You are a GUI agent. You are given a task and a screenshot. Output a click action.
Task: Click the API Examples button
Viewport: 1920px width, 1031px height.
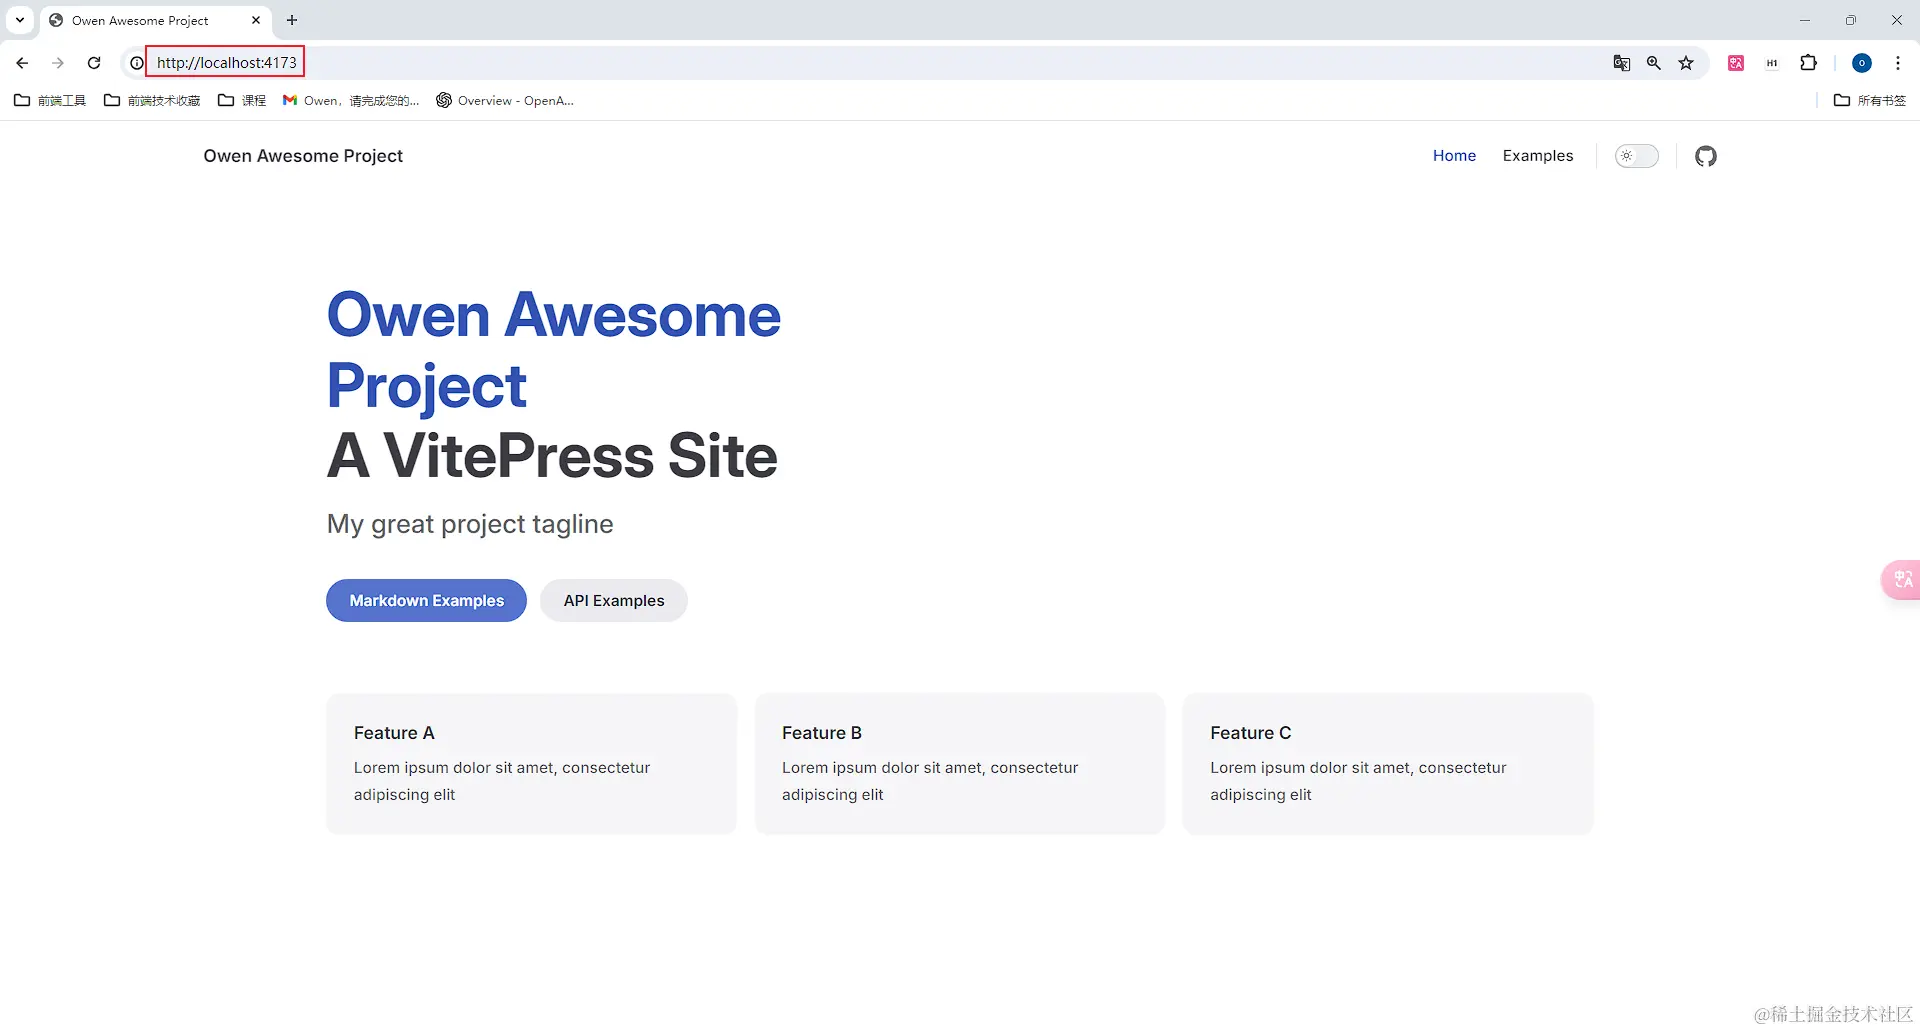point(614,600)
